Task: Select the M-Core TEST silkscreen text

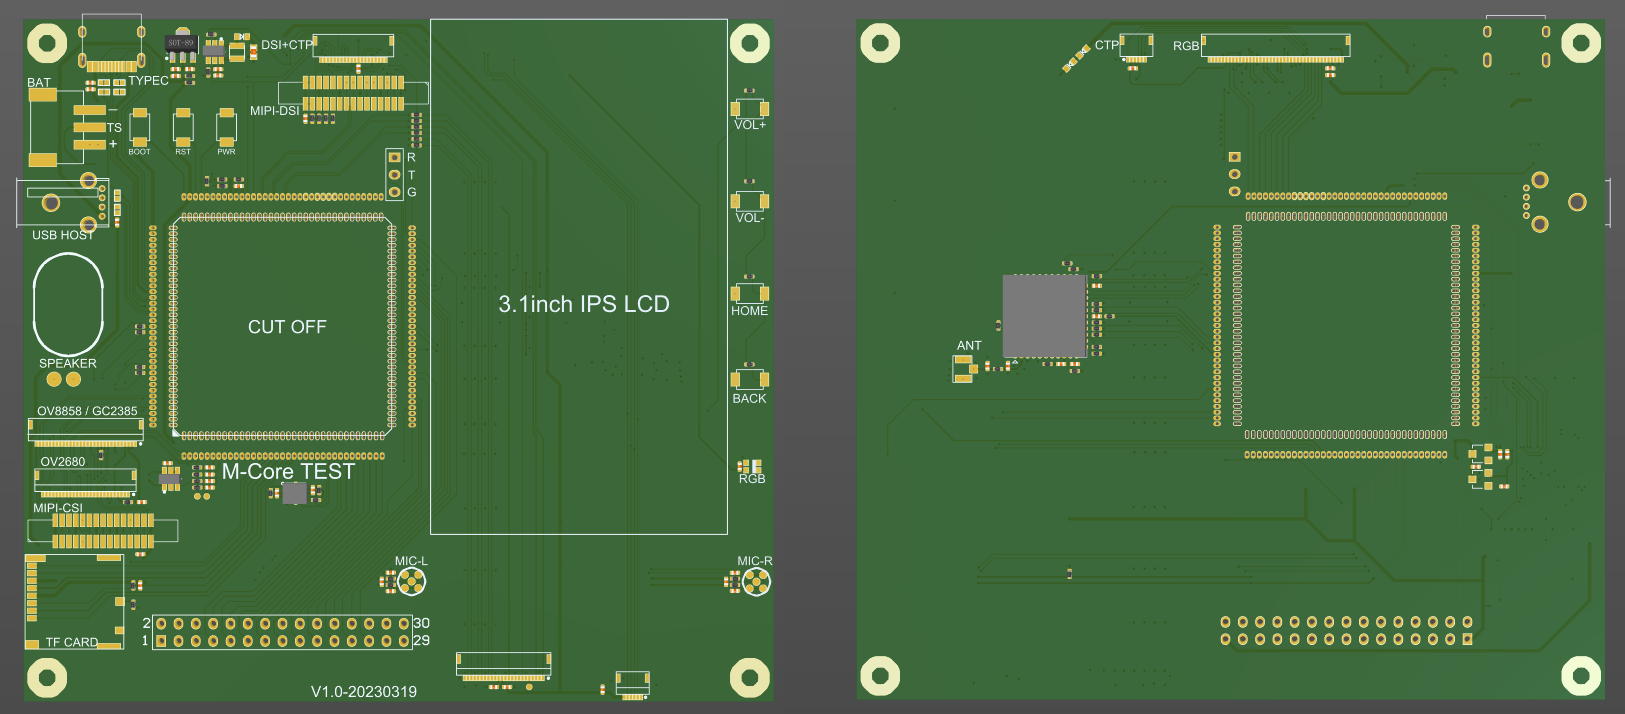Action: click(x=288, y=471)
